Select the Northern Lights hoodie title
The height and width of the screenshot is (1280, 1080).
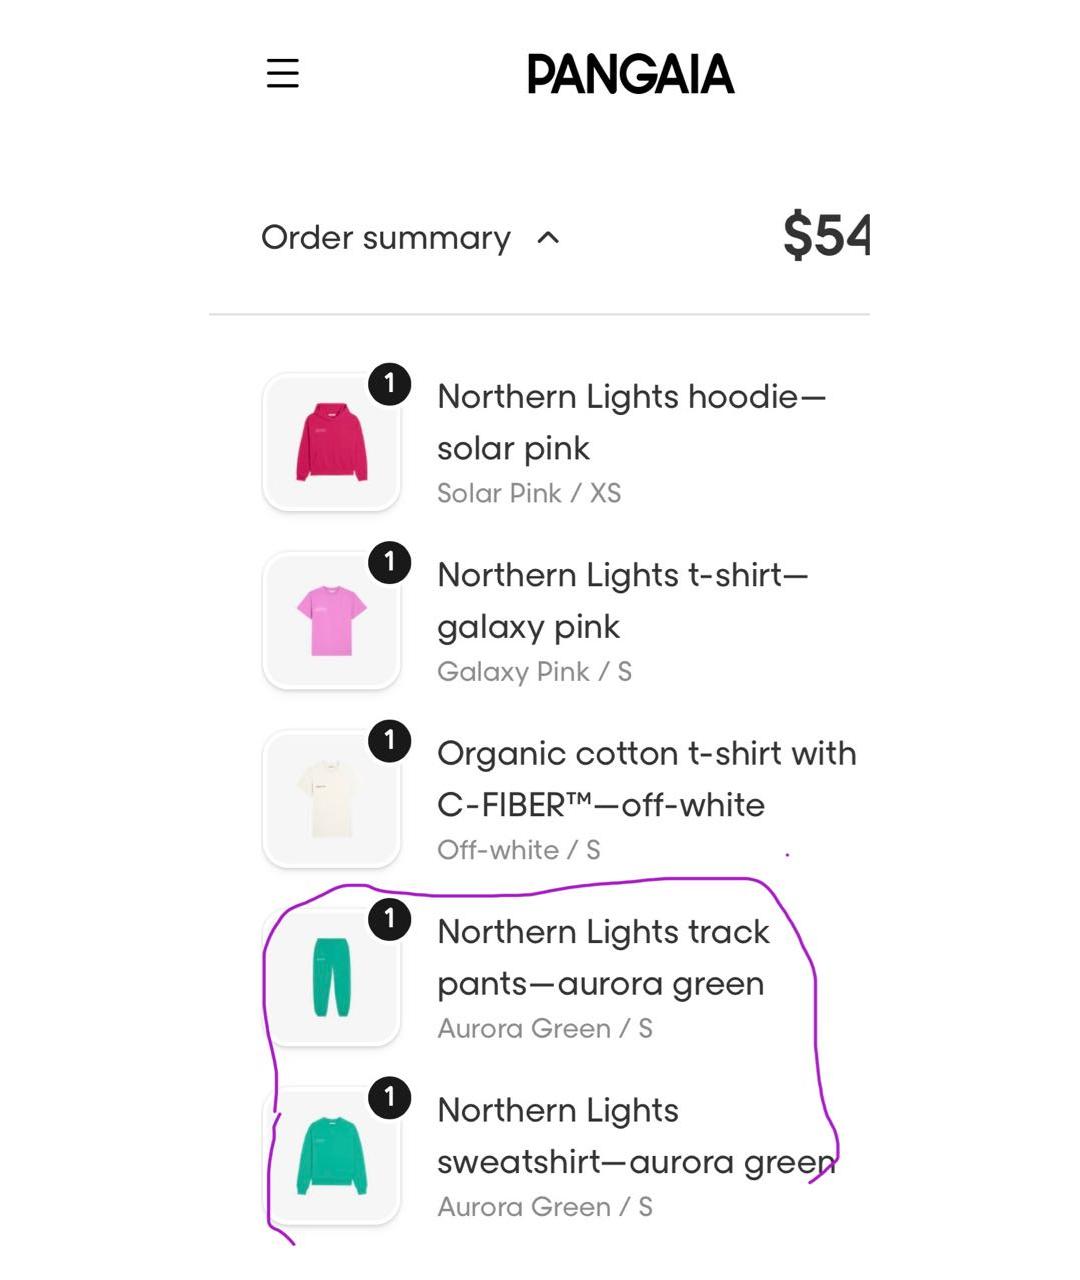click(631, 422)
